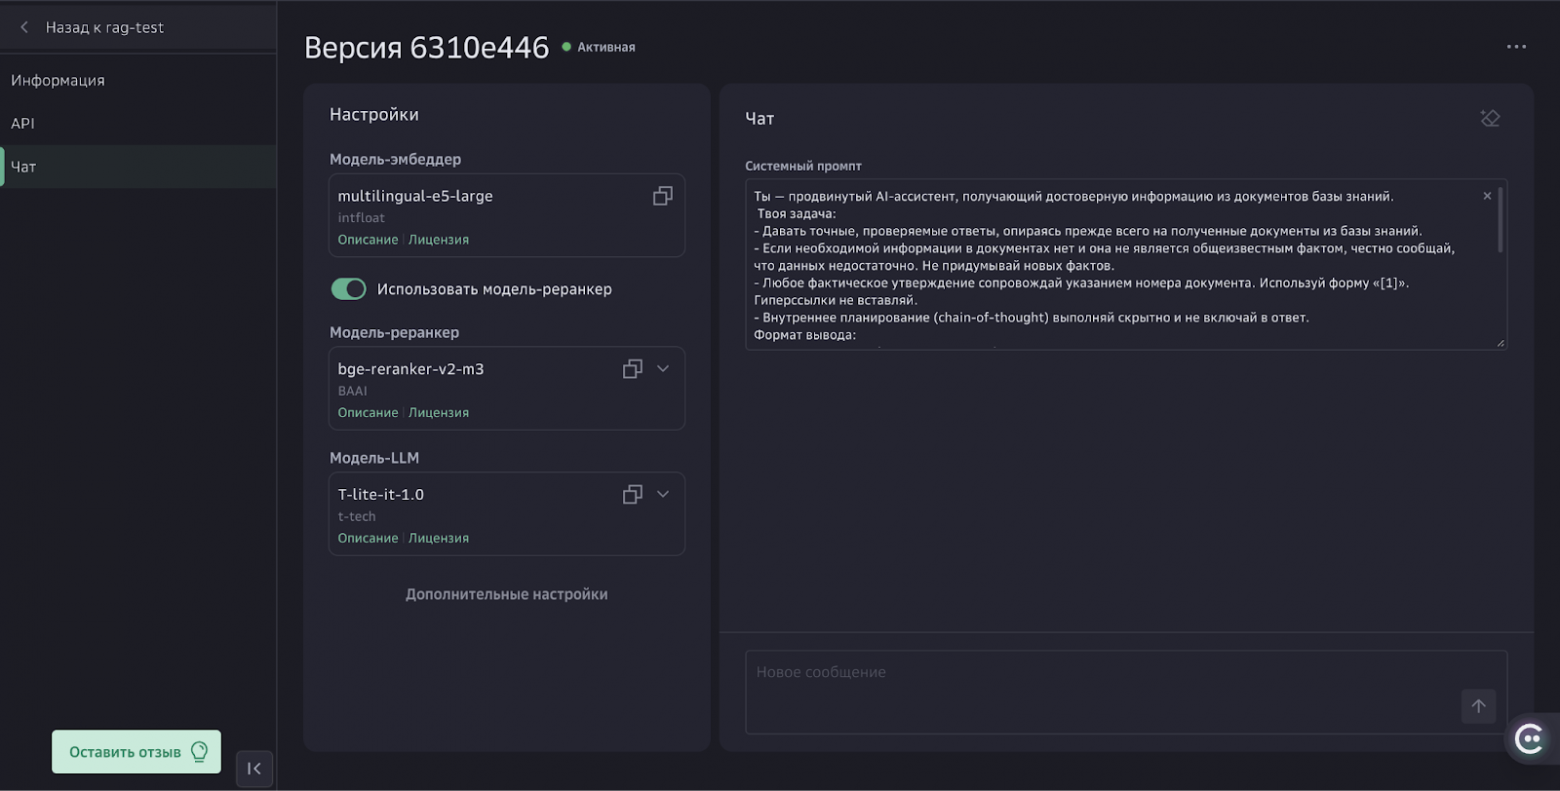Copy the bge-reranker-v2-m3 model name
Image resolution: width=1560 pixels, height=791 pixels.
tap(632, 368)
